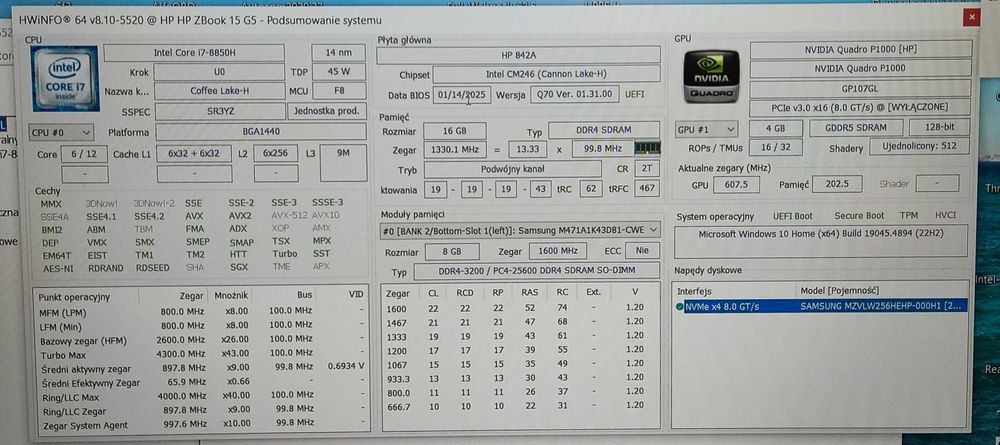Click the 6x256 L2 cache field
1000x445 pixels.
pyautogui.click(x=276, y=154)
